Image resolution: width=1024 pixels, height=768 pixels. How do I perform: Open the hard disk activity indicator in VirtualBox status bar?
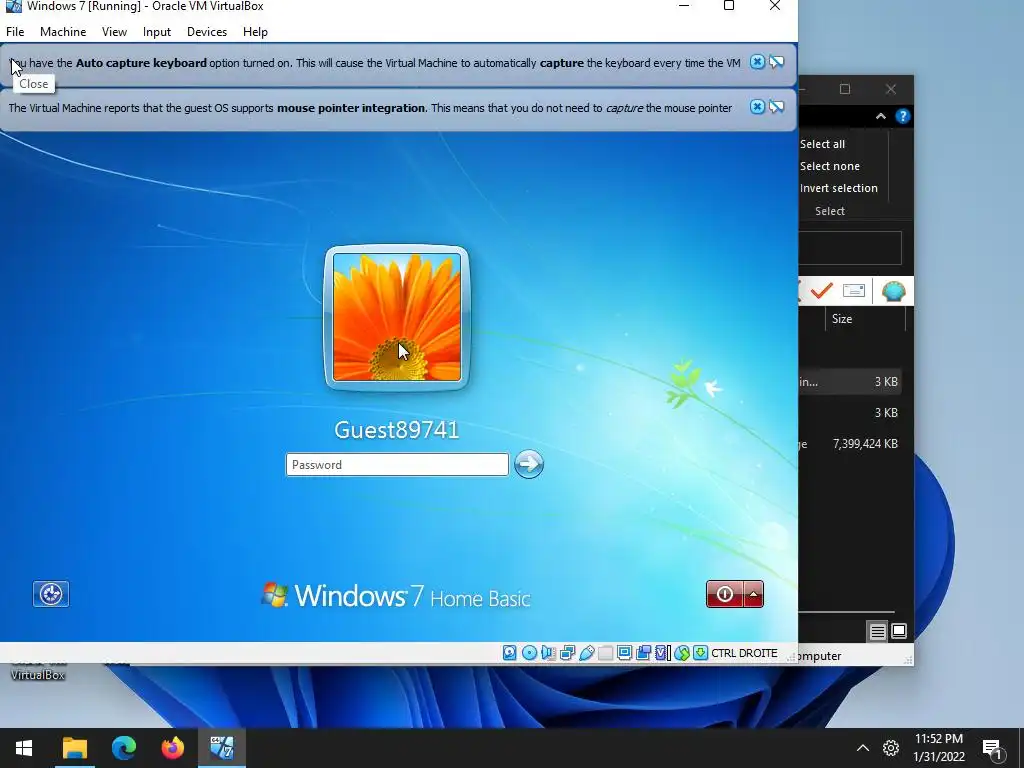coord(509,653)
